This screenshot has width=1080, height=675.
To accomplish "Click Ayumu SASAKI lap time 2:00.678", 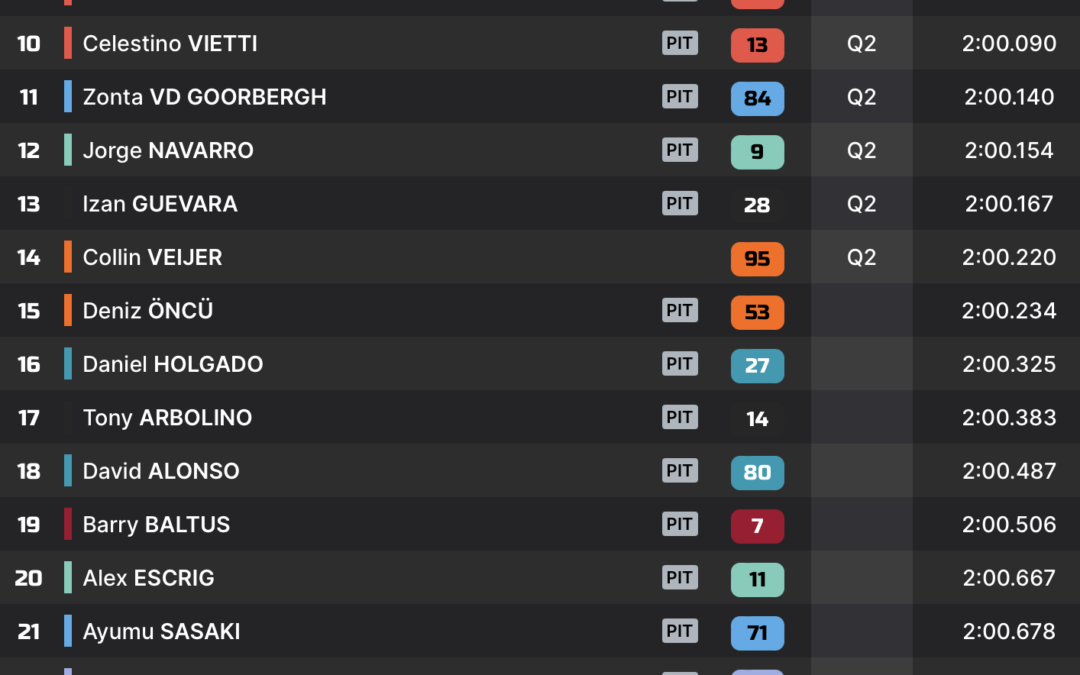I will [x=1008, y=631].
